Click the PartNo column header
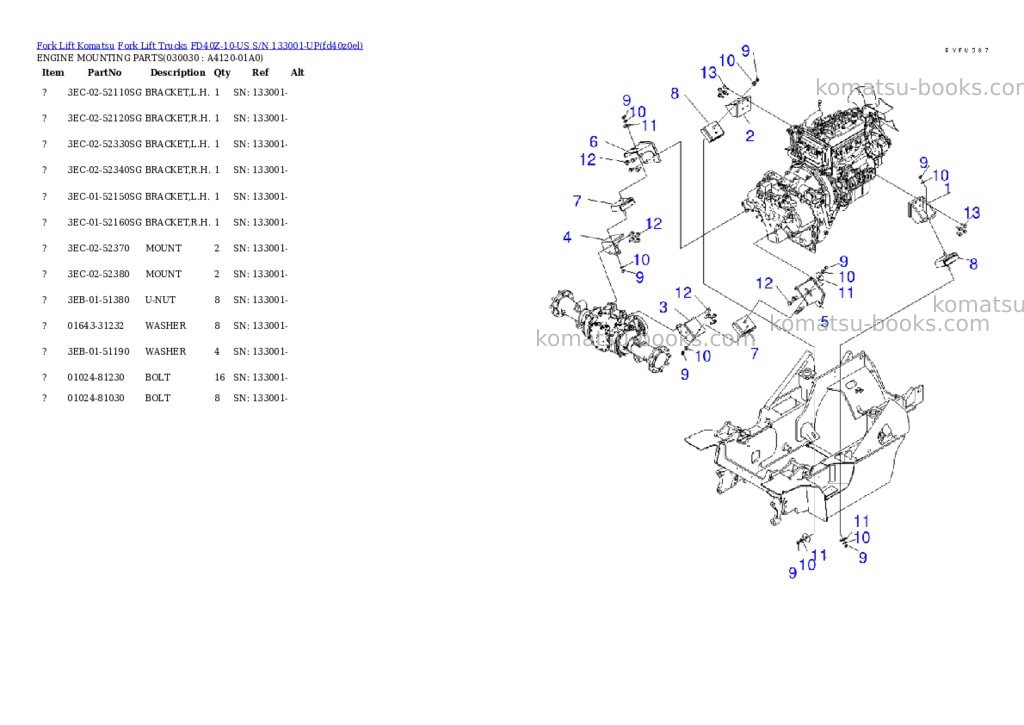This screenshot has height=725, width=1024. pos(104,72)
